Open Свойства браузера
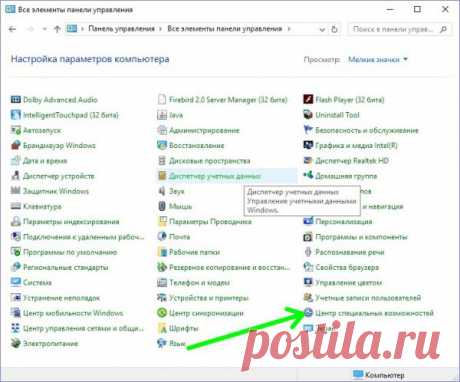Screen dimensions: 460x382 point(347,267)
